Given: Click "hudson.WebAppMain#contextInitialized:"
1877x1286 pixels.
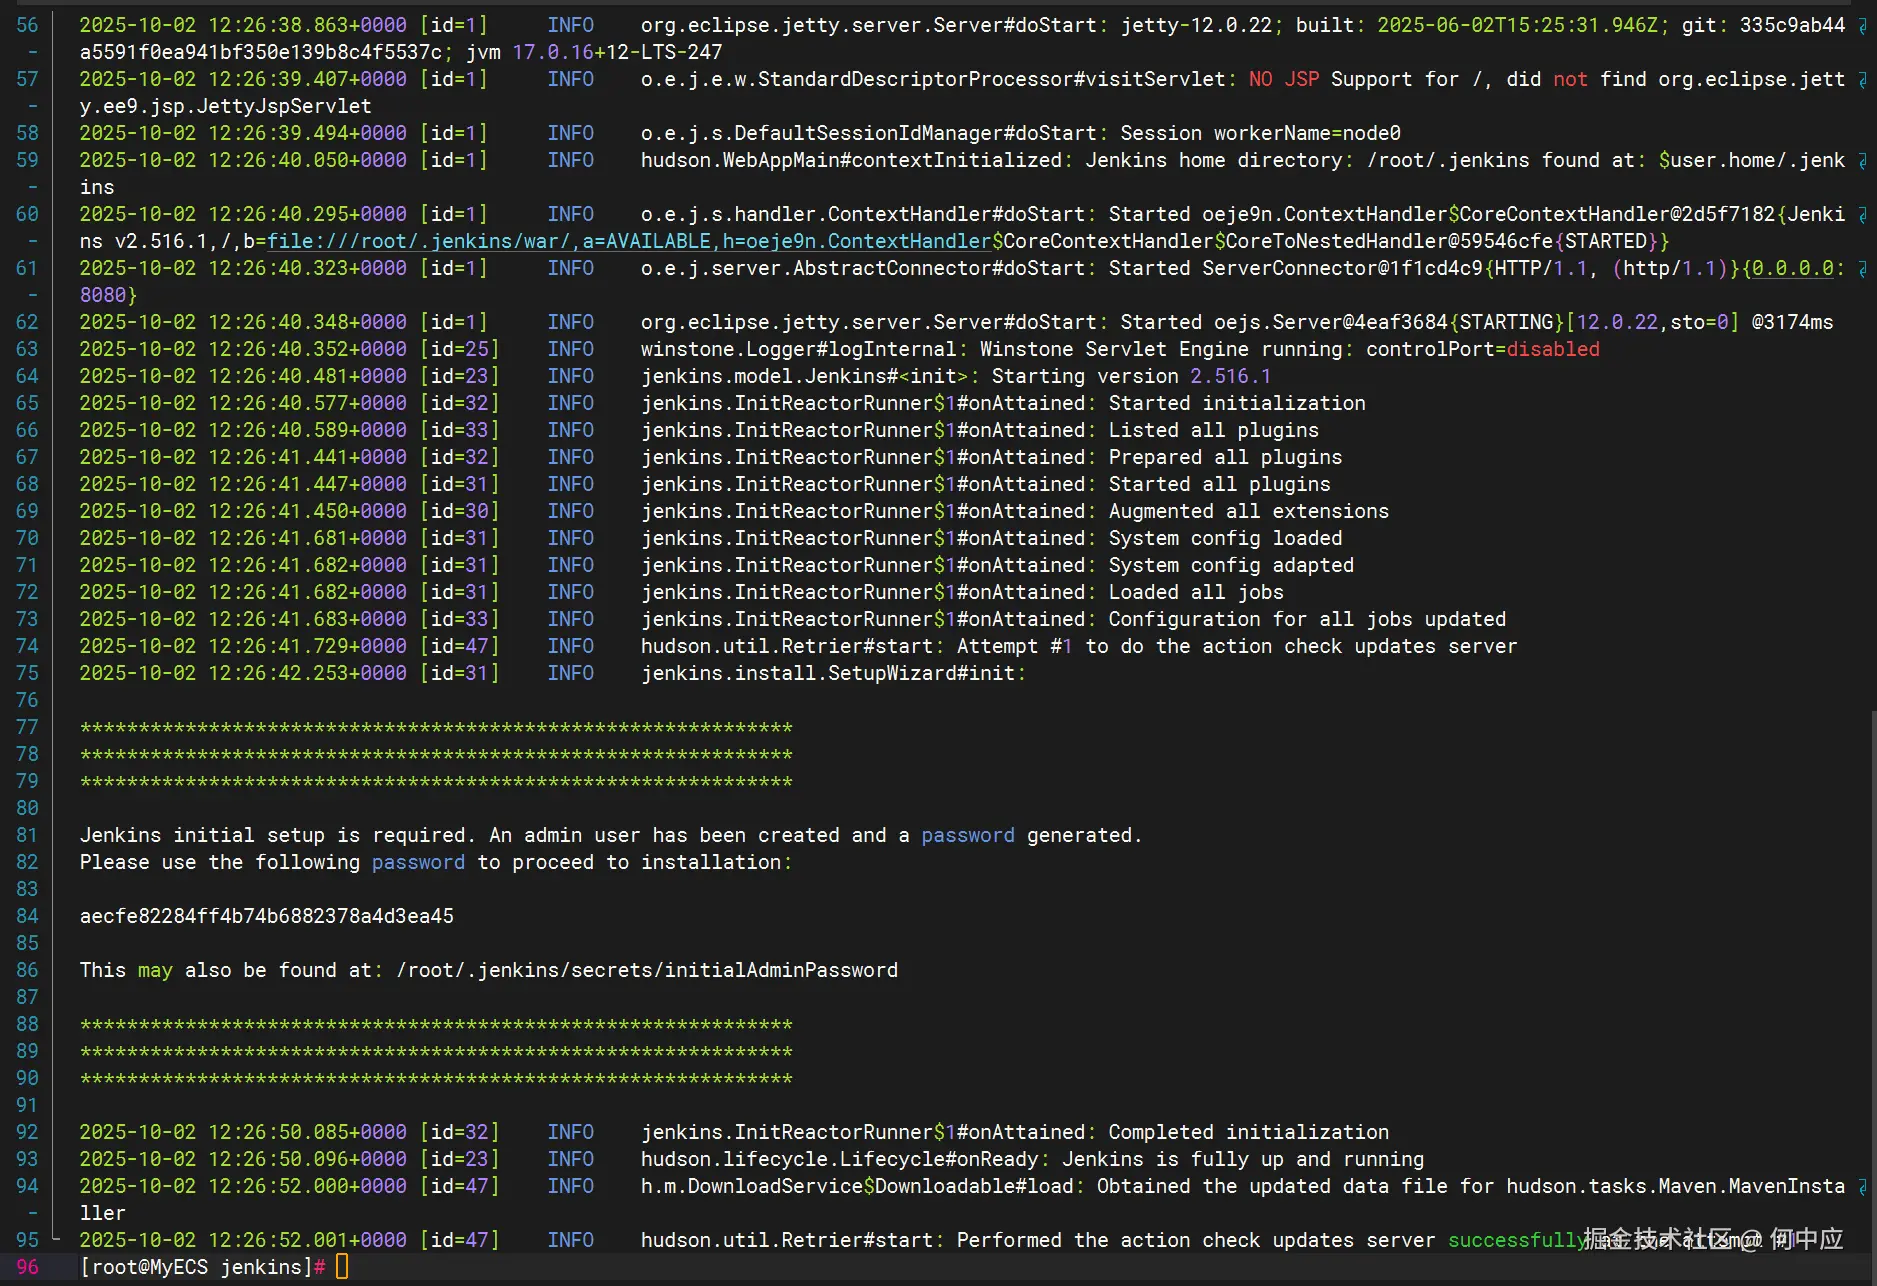Looking at the screenshot, I should [857, 160].
